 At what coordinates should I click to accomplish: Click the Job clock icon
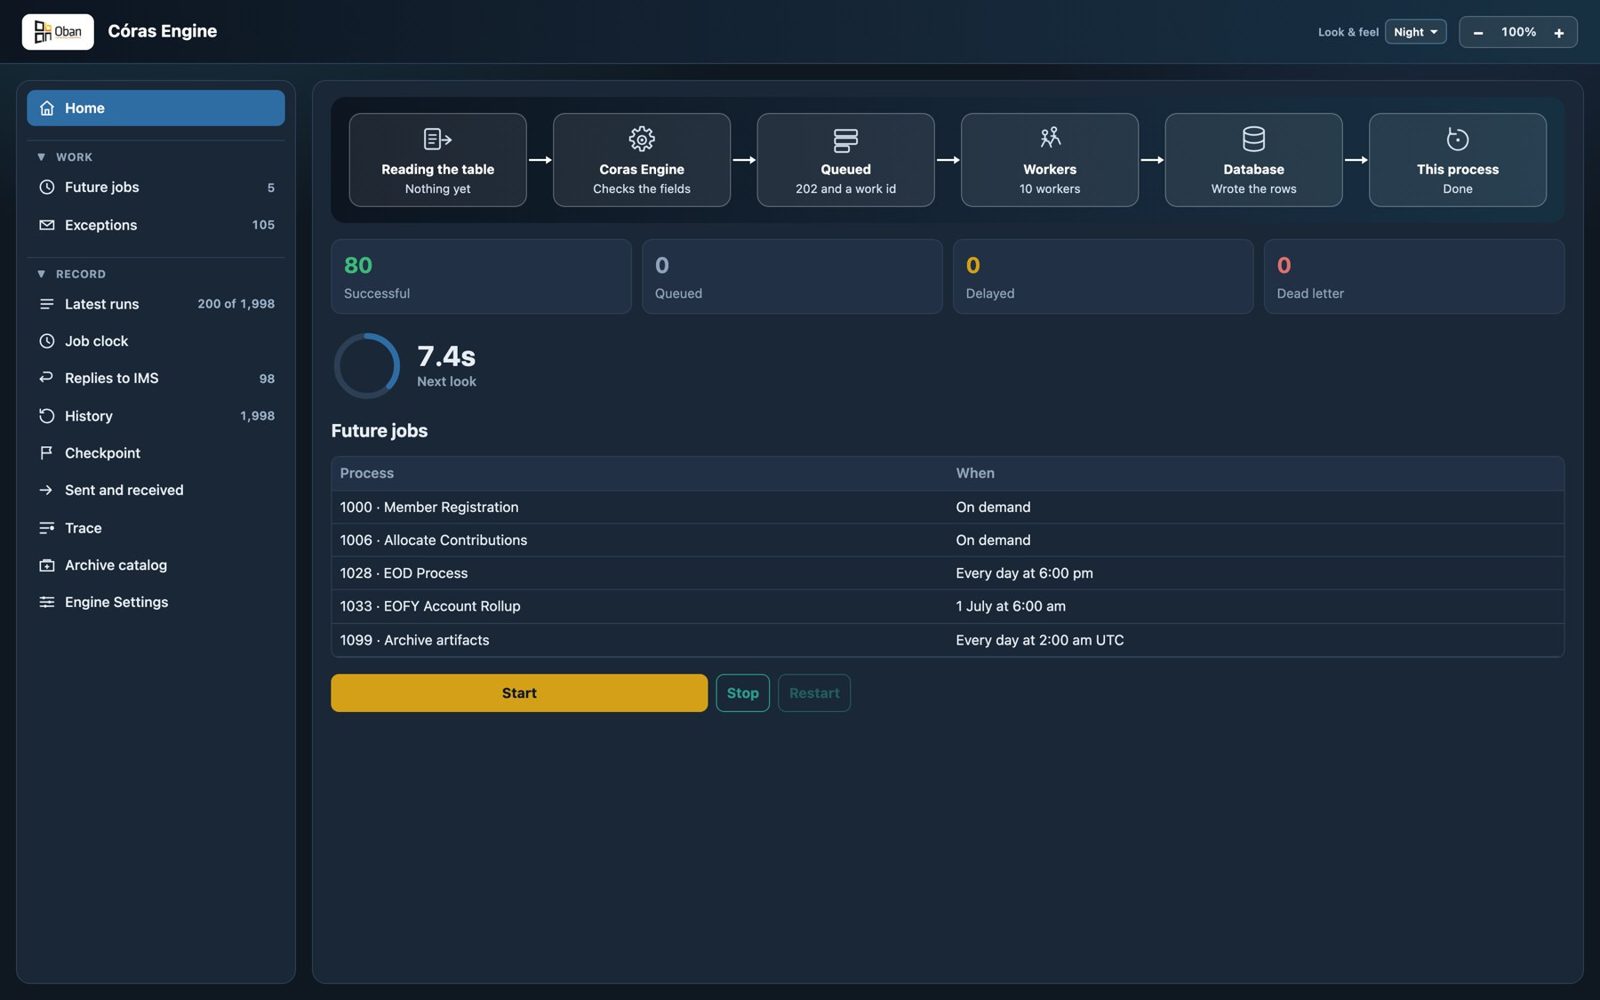click(47, 341)
